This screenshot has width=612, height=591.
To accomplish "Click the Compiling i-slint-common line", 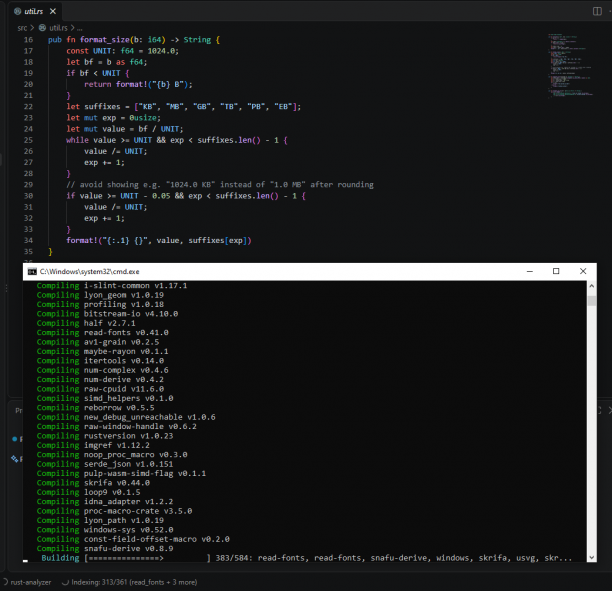I will pyautogui.click(x=112, y=286).
